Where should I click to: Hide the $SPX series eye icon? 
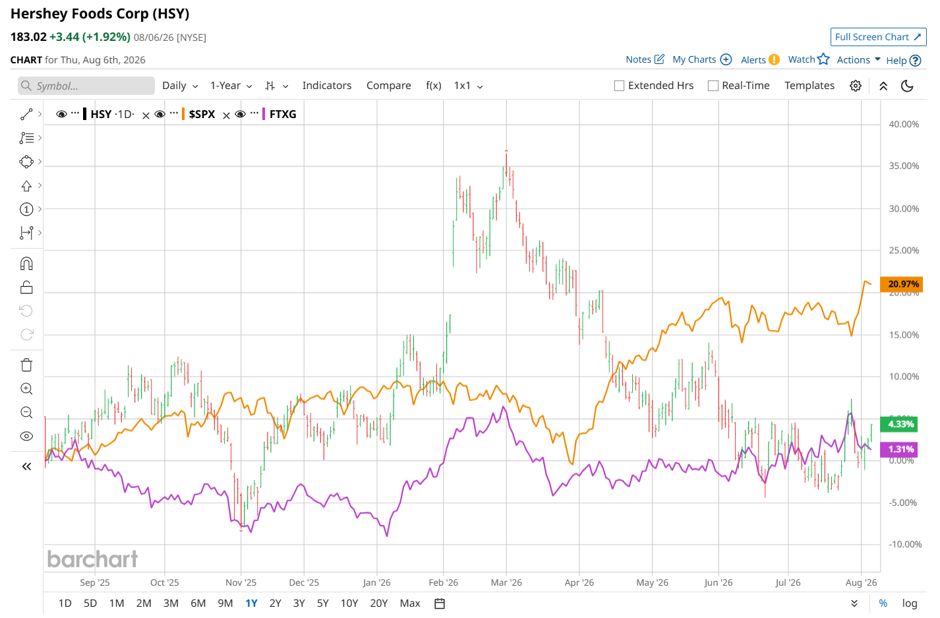point(159,114)
